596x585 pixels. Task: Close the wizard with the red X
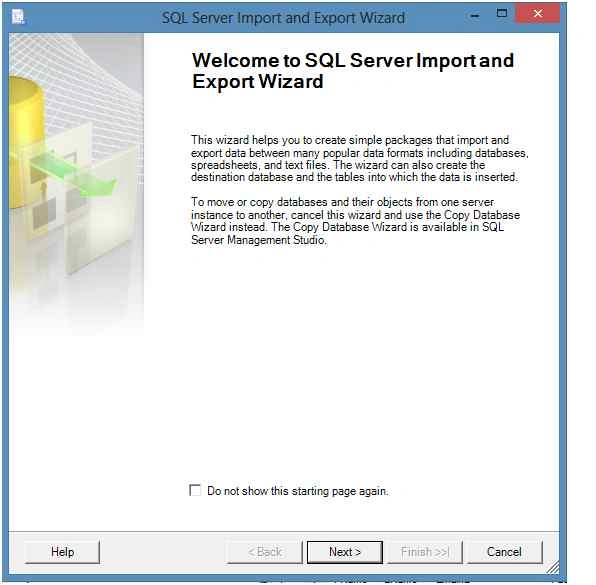(537, 14)
